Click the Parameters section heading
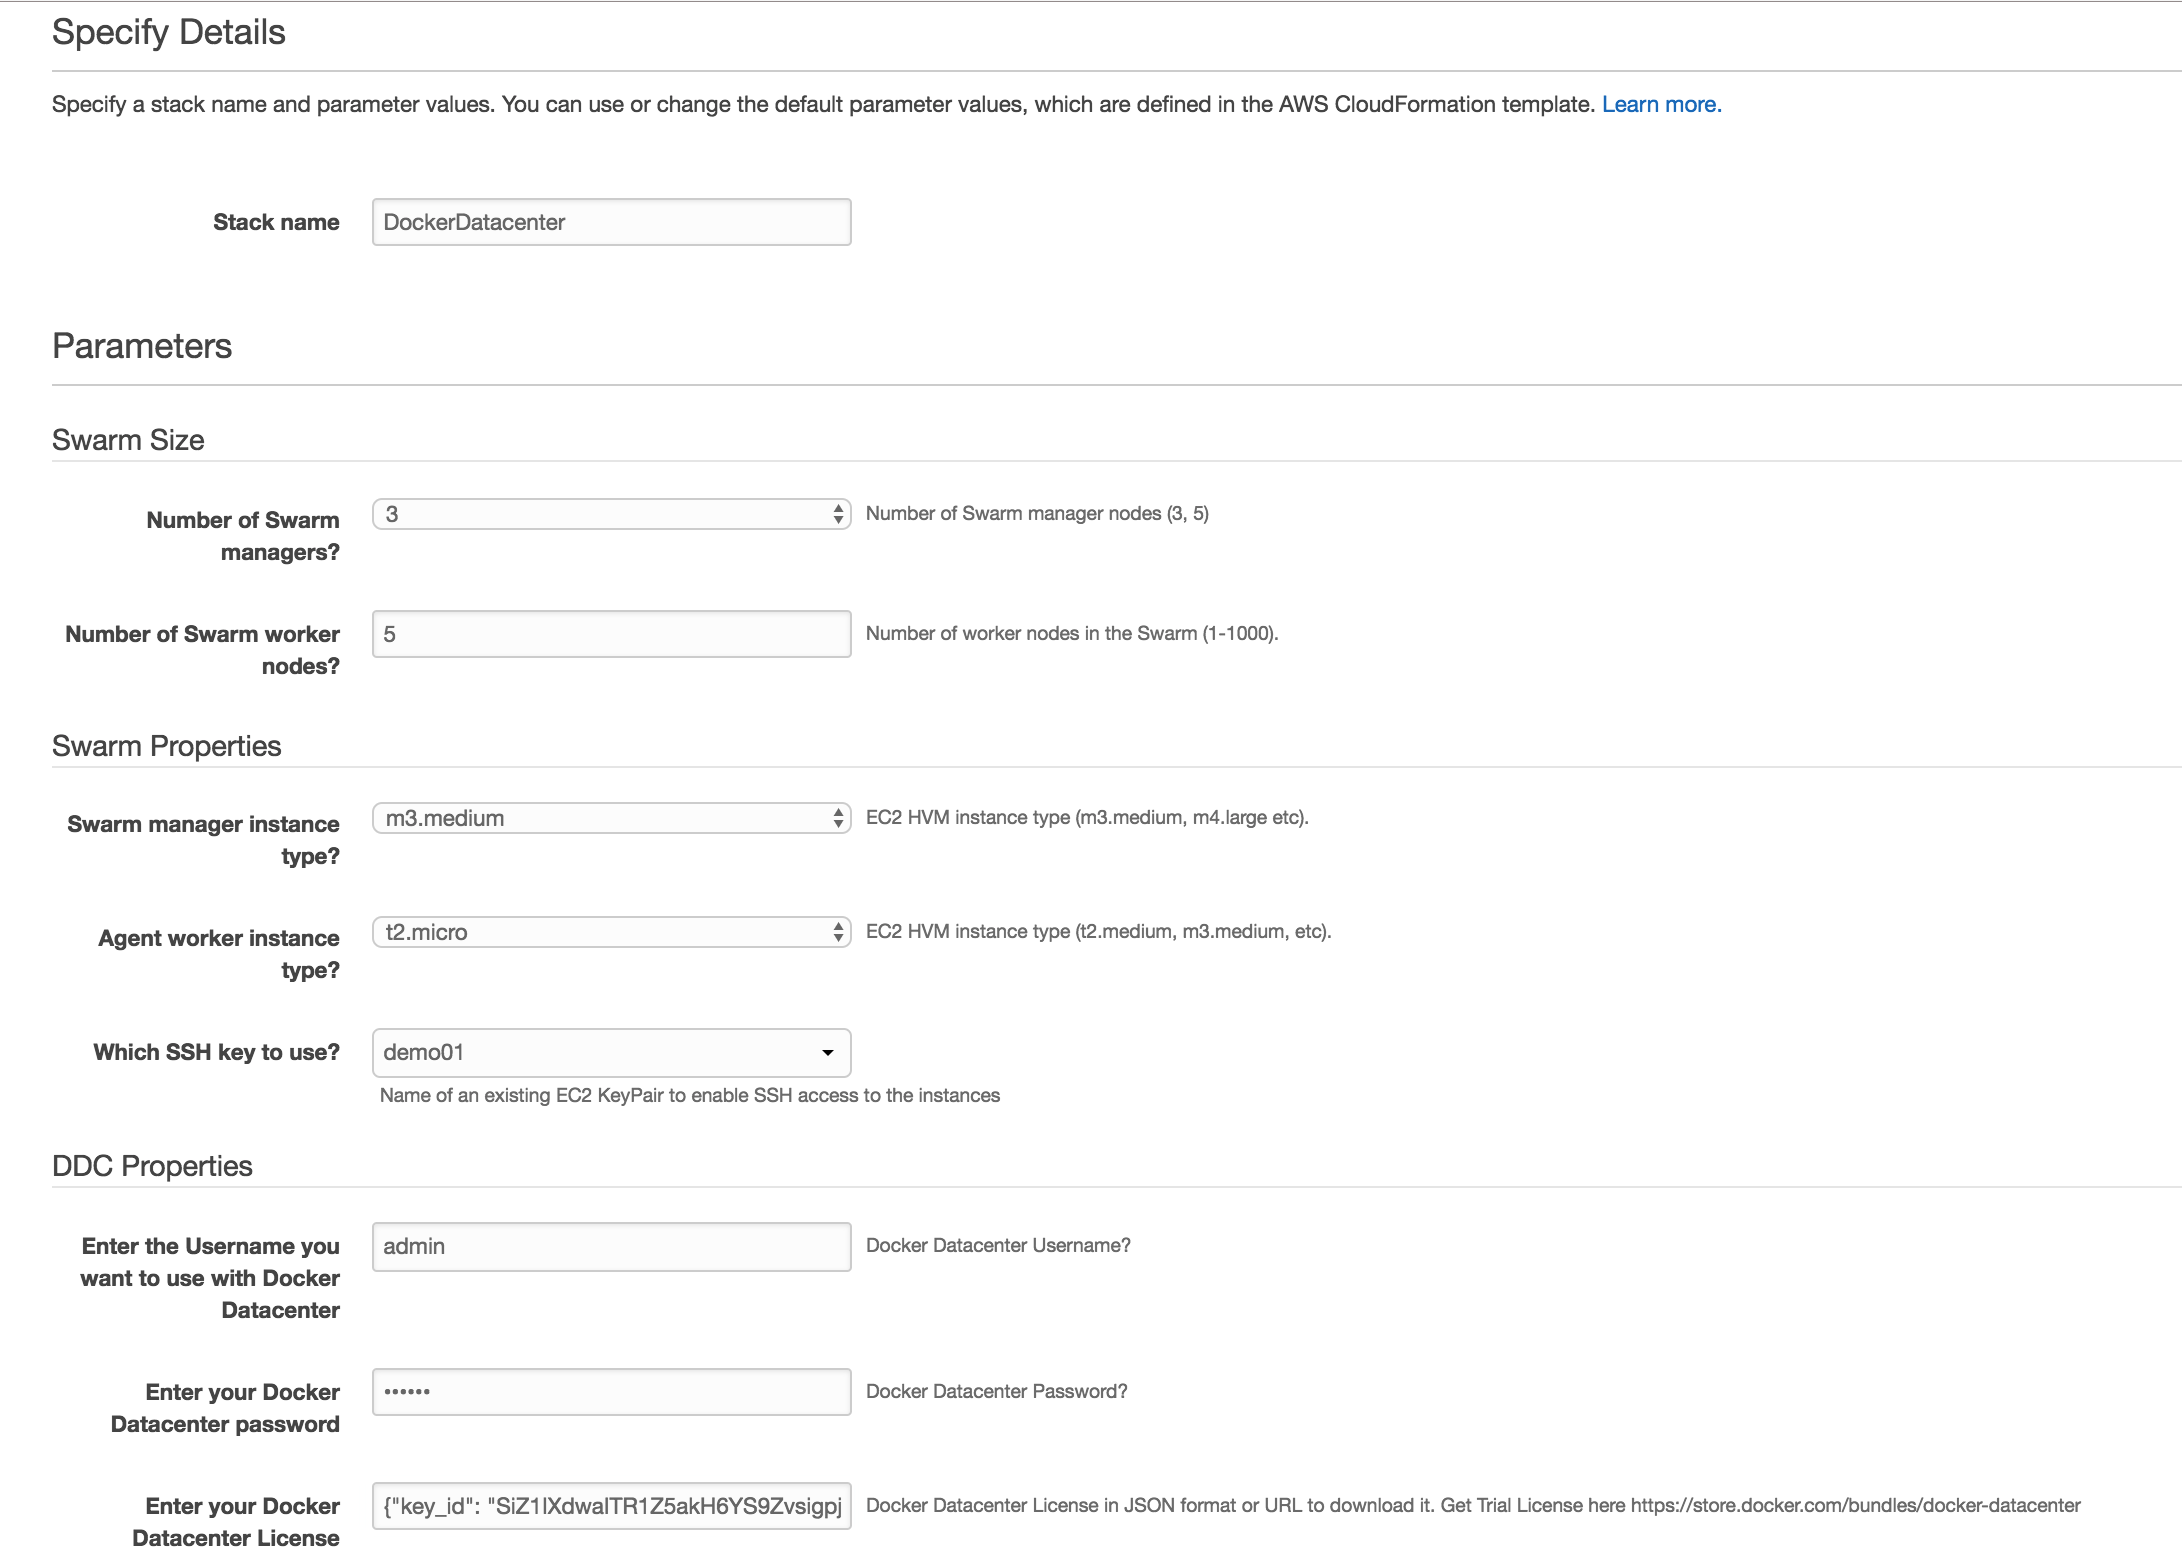Screen dimensions: 2182x1550 (x=142, y=346)
